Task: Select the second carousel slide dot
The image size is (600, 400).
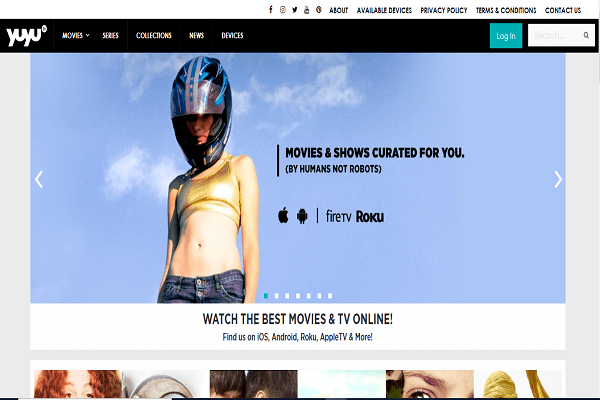Action: pos(277,296)
